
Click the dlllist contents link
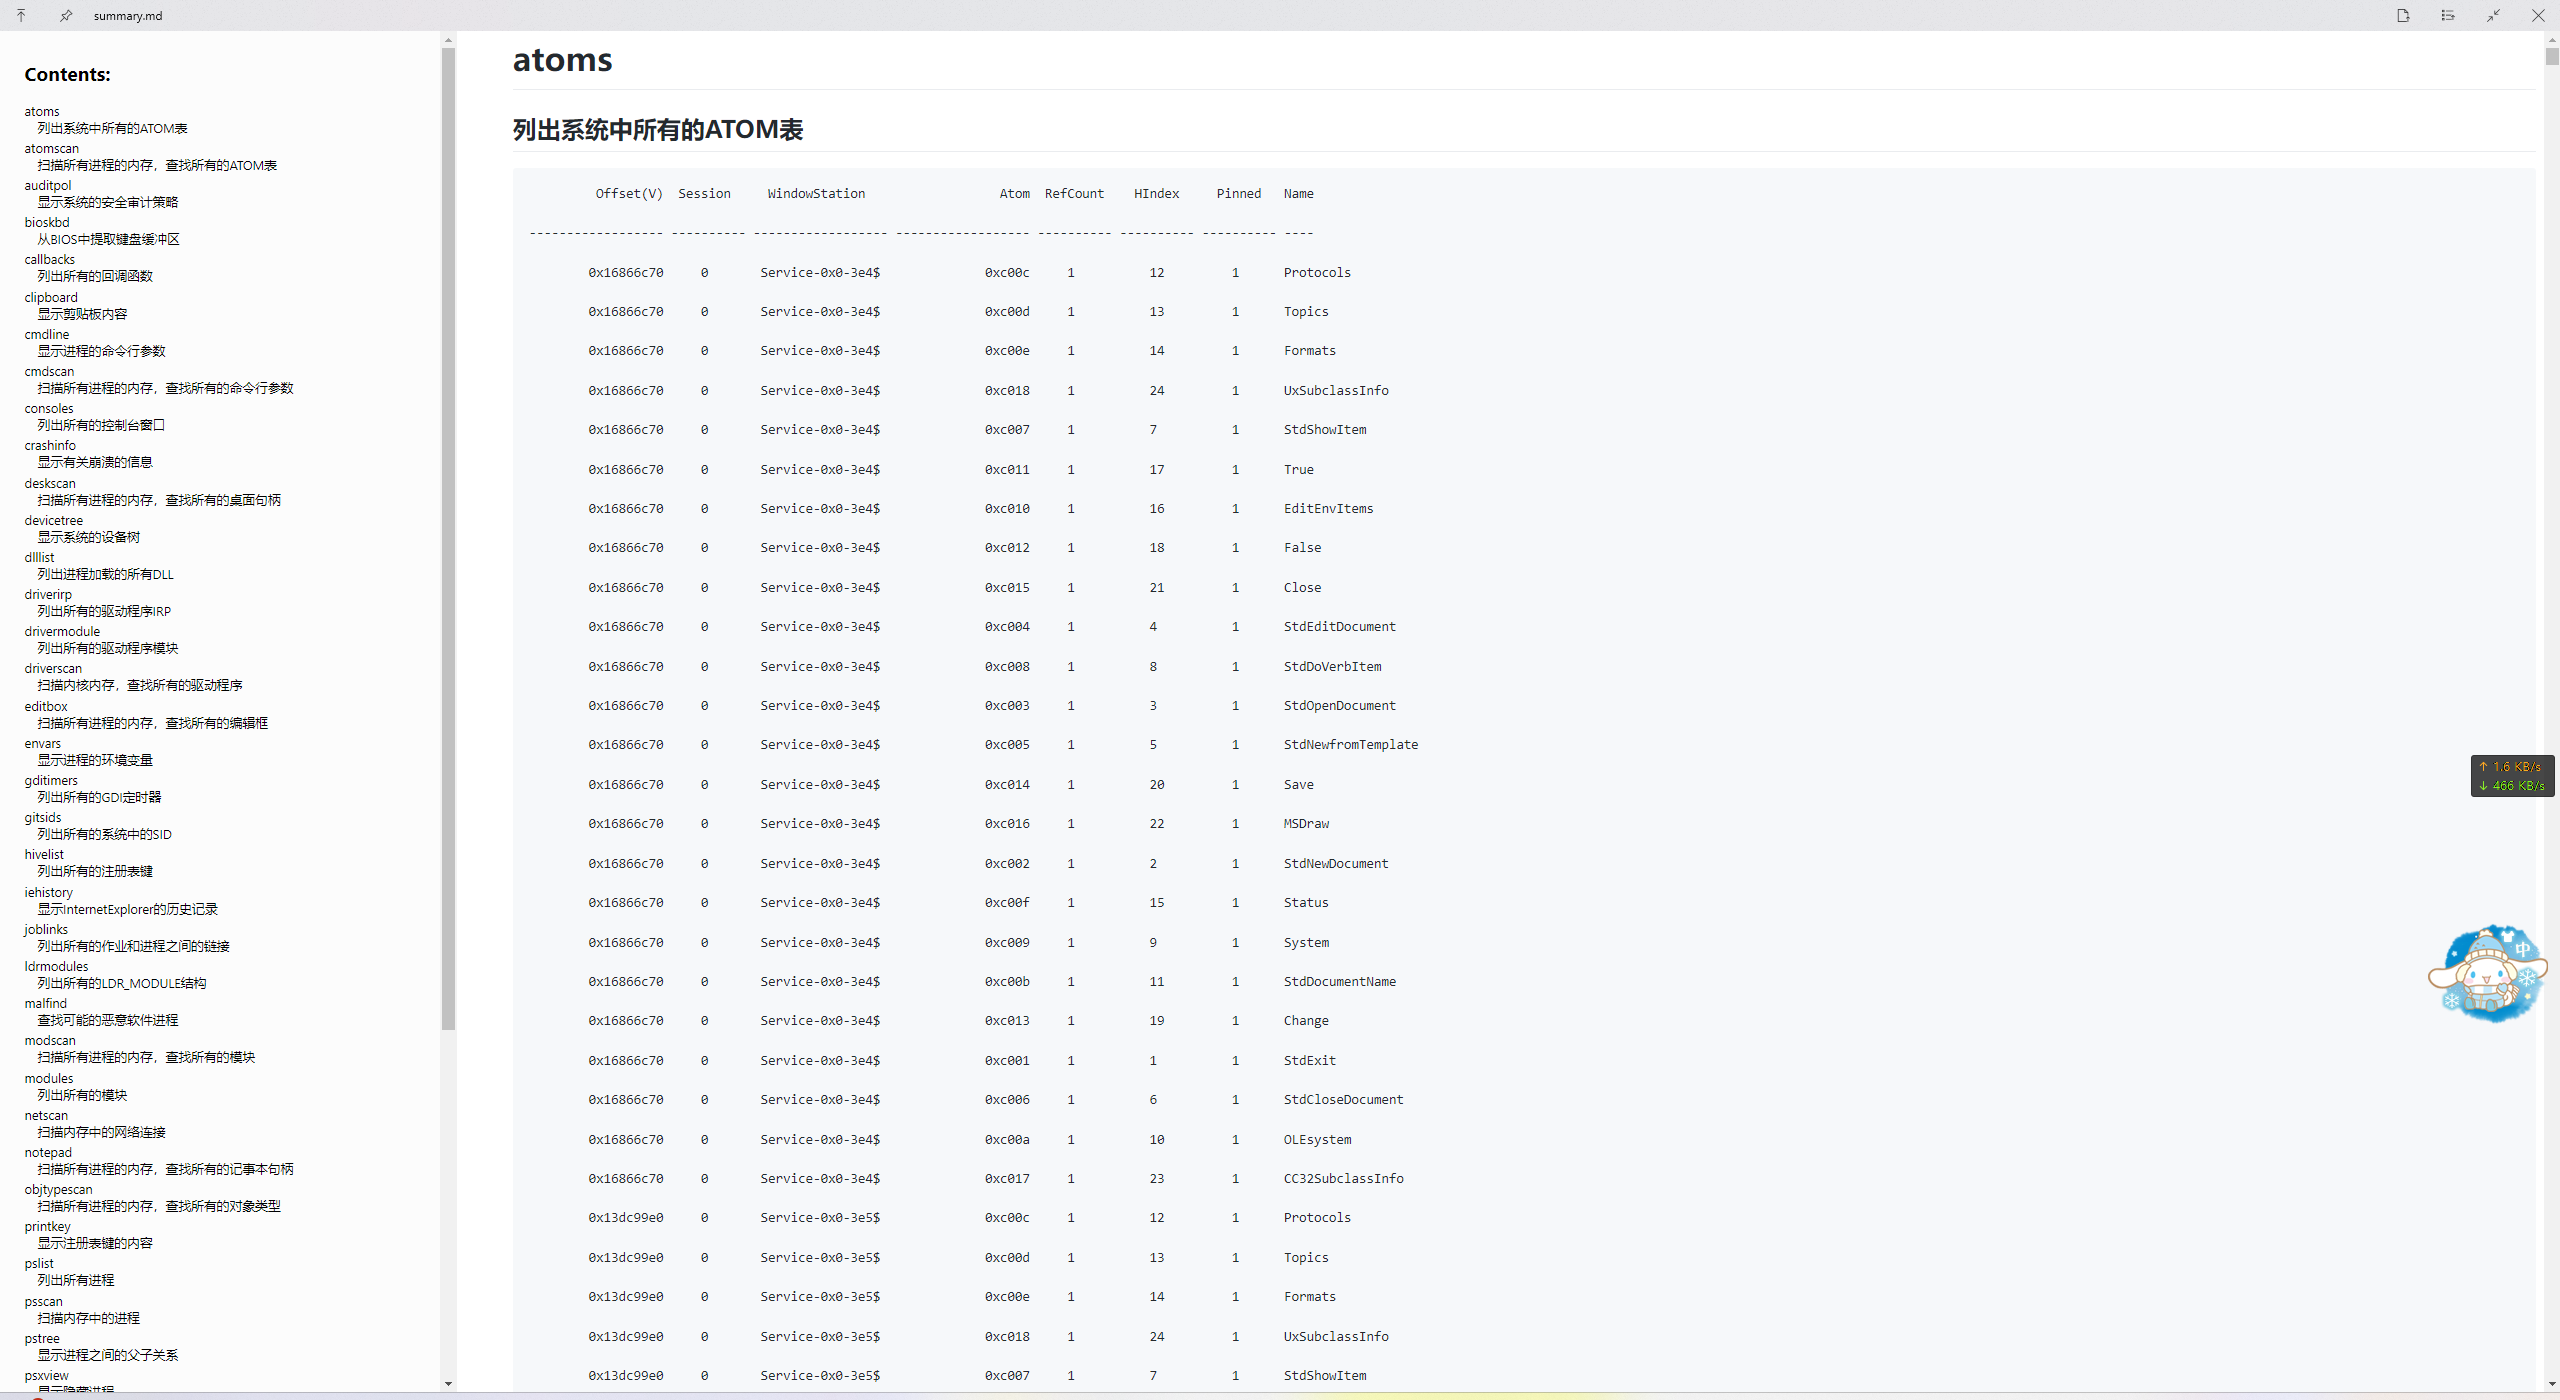click(x=40, y=557)
